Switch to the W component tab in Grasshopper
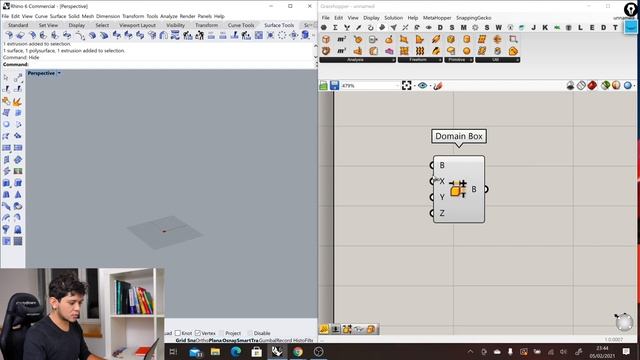 tap(498, 27)
